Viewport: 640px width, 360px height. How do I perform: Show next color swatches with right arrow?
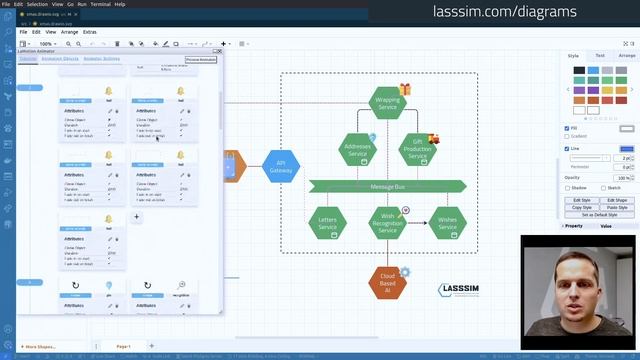[x=632, y=90]
